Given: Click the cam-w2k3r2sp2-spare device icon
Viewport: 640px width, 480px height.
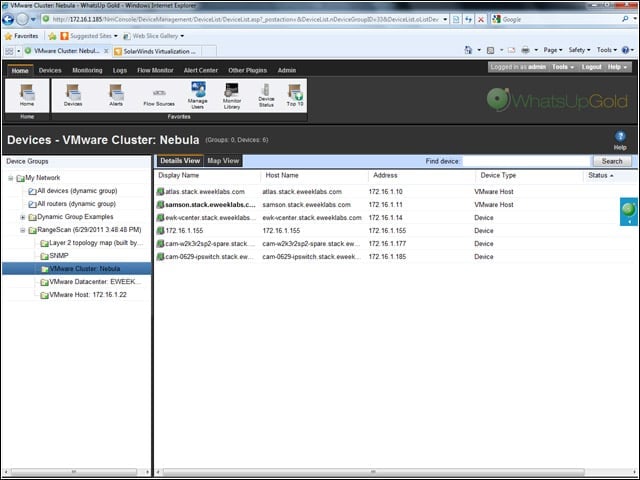Looking at the screenshot, I should (160, 244).
